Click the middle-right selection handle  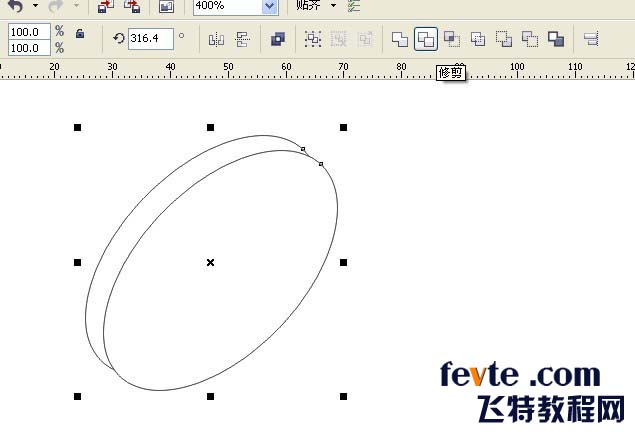[x=343, y=262]
